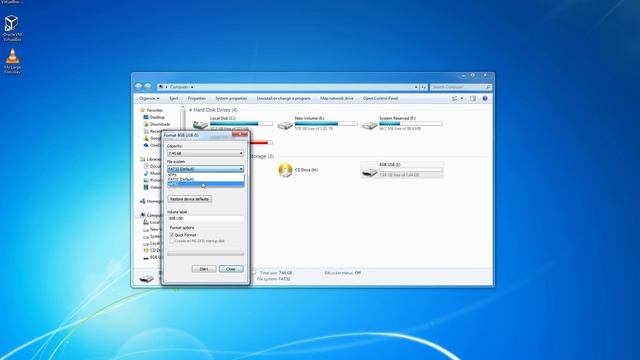This screenshot has width=640, height=360.
Task: Select the System Reserved (F:) drive icon
Action: [x=369, y=125]
